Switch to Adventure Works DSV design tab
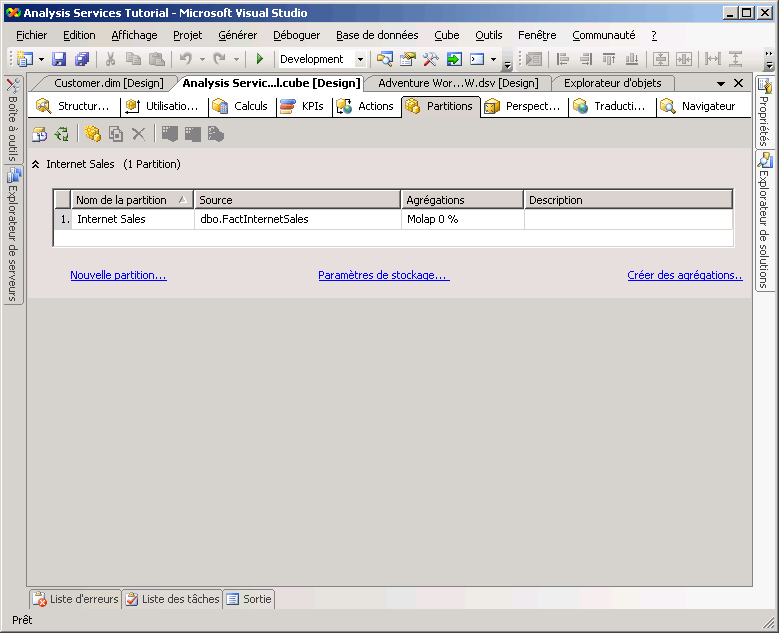 click(458, 83)
